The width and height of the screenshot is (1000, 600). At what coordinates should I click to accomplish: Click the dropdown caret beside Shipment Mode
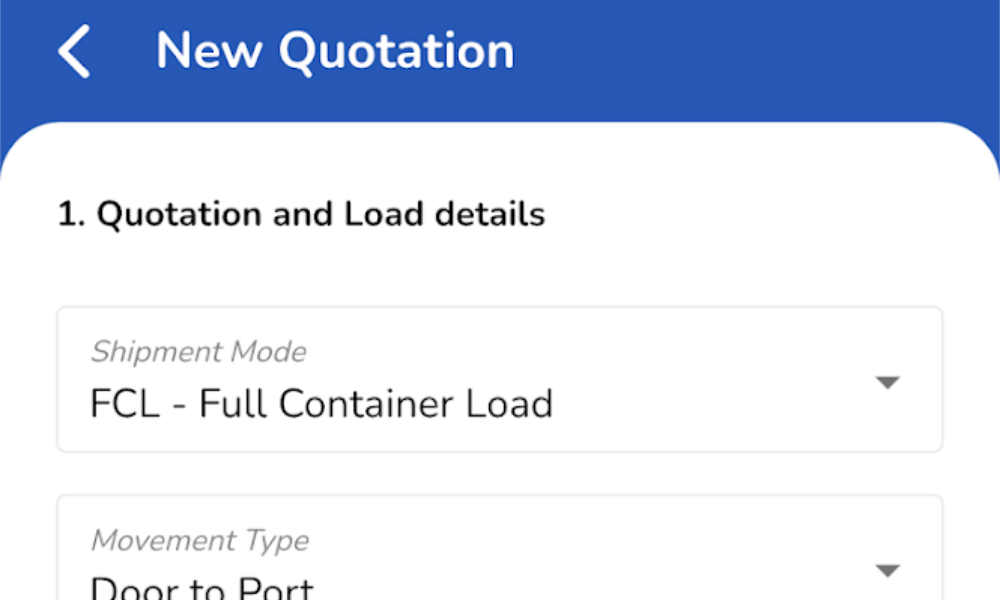tap(888, 381)
